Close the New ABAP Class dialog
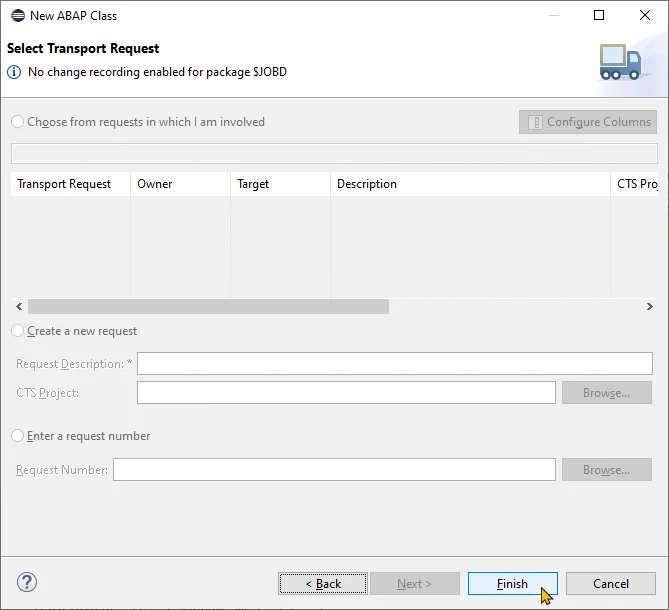The image size is (669, 610). coord(645,15)
